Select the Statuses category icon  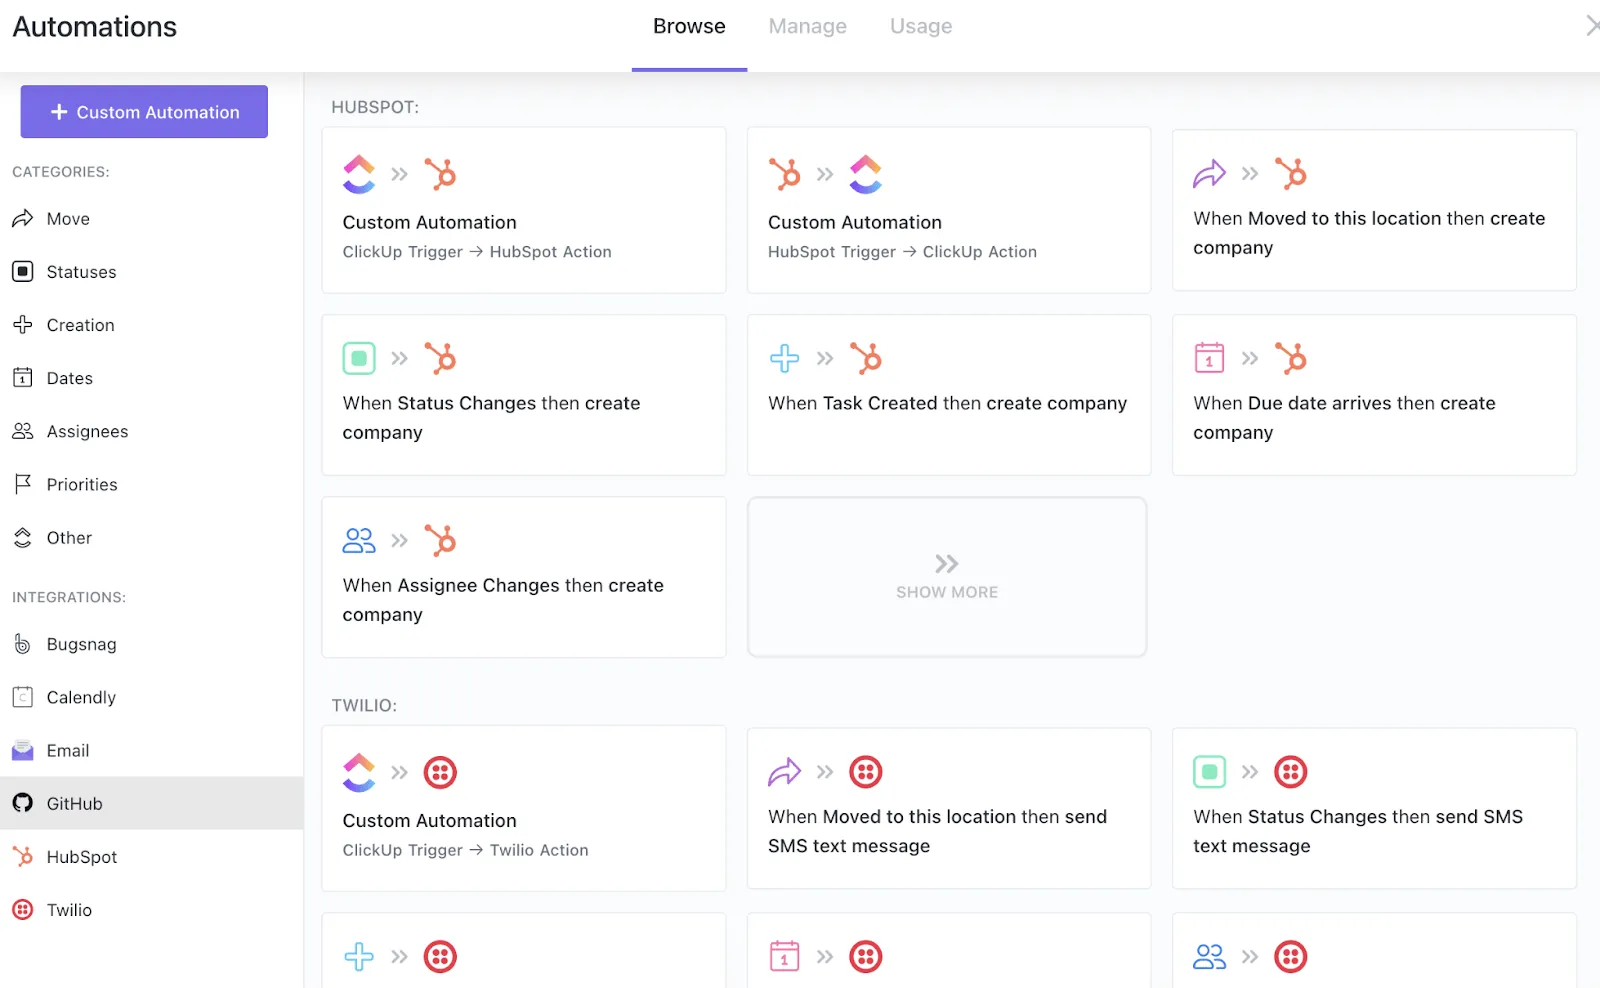pos(23,272)
